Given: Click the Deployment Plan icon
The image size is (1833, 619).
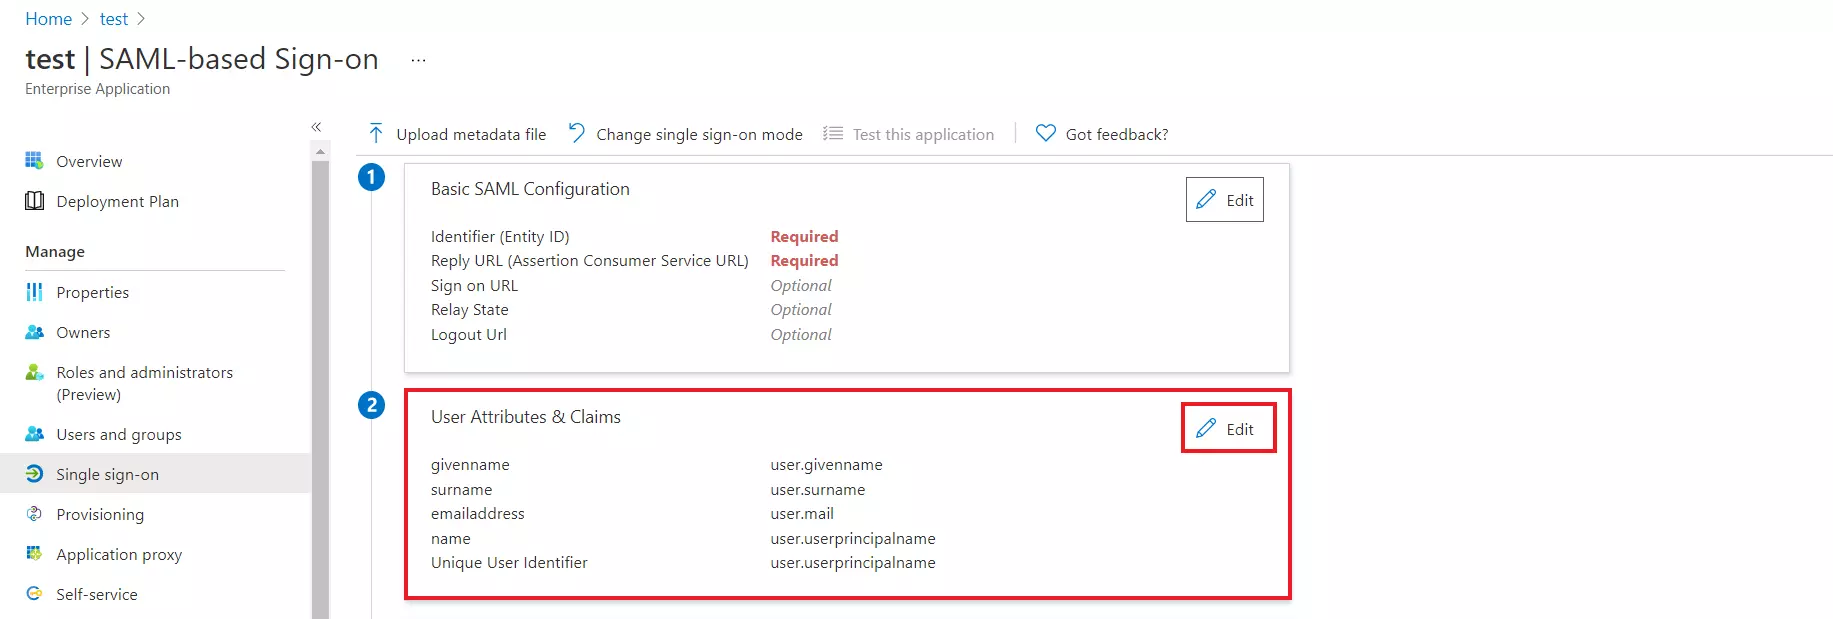Looking at the screenshot, I should pyautogui.click(x=34, y=201).
